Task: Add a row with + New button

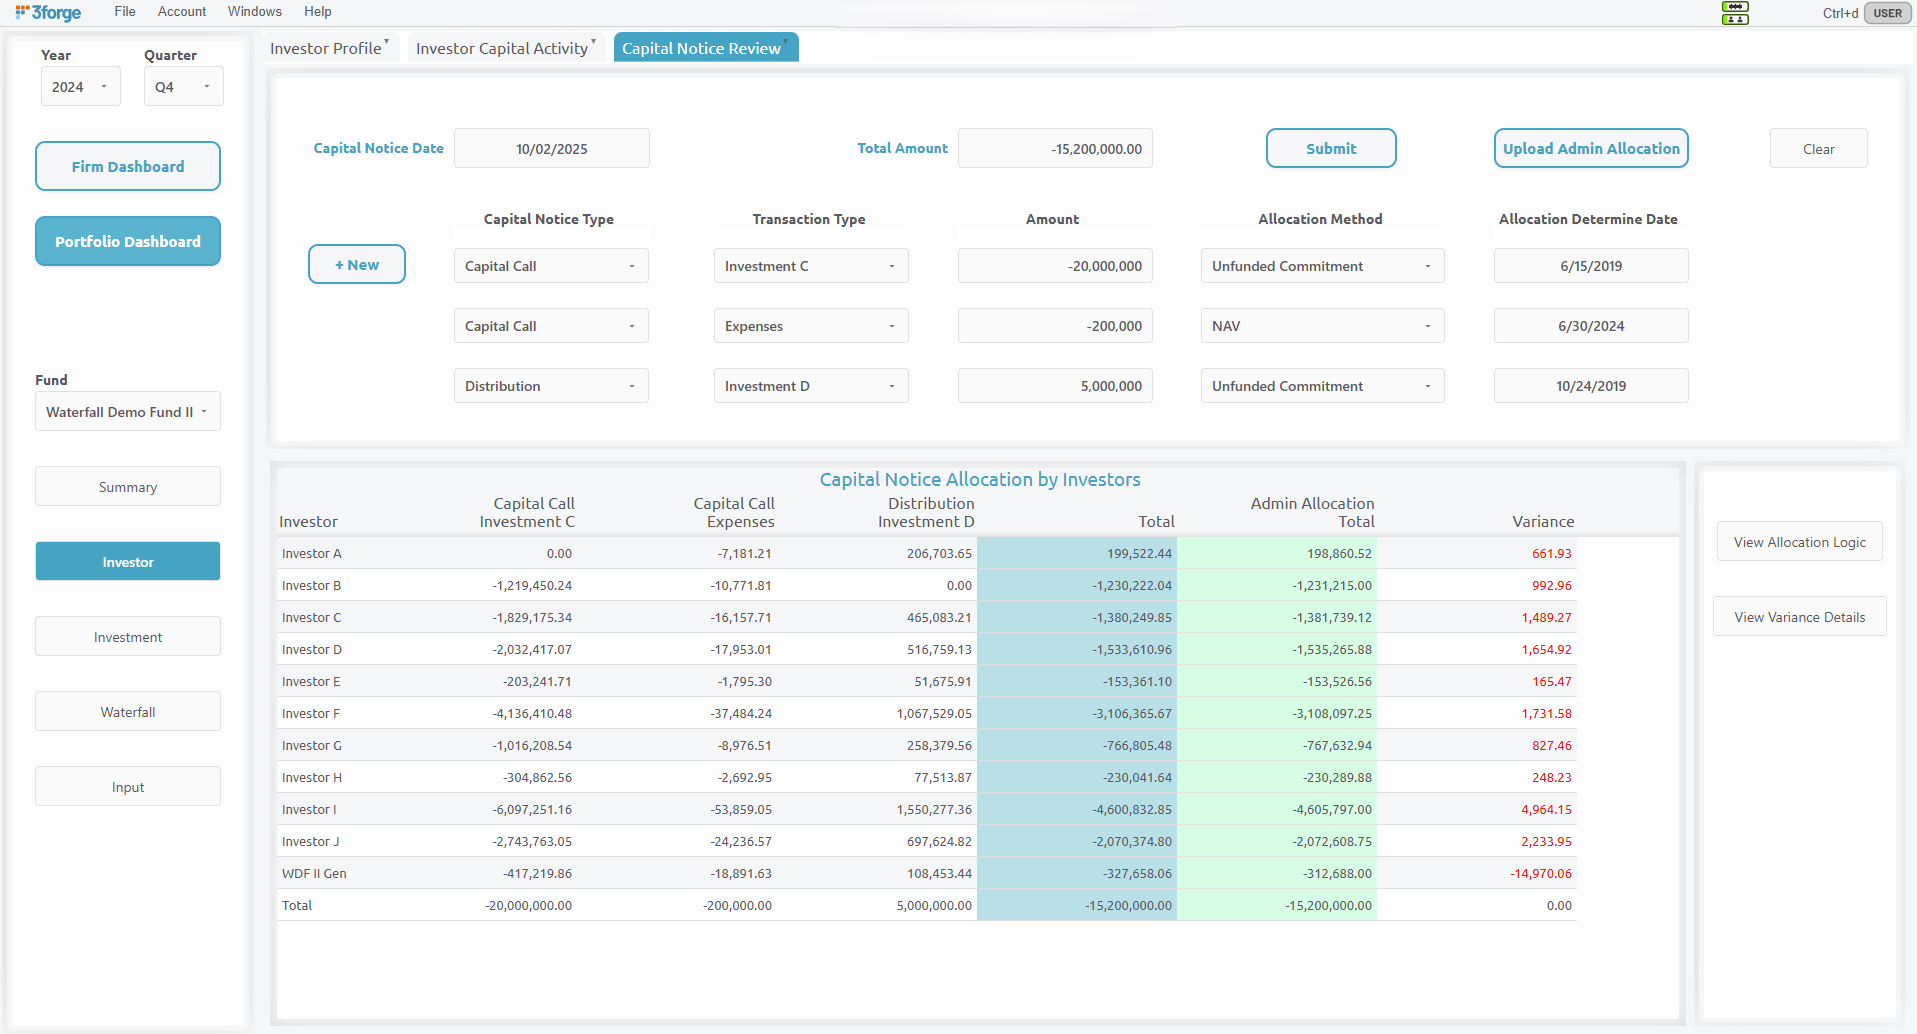Action: pyautogui.click(x=356, y=265)
